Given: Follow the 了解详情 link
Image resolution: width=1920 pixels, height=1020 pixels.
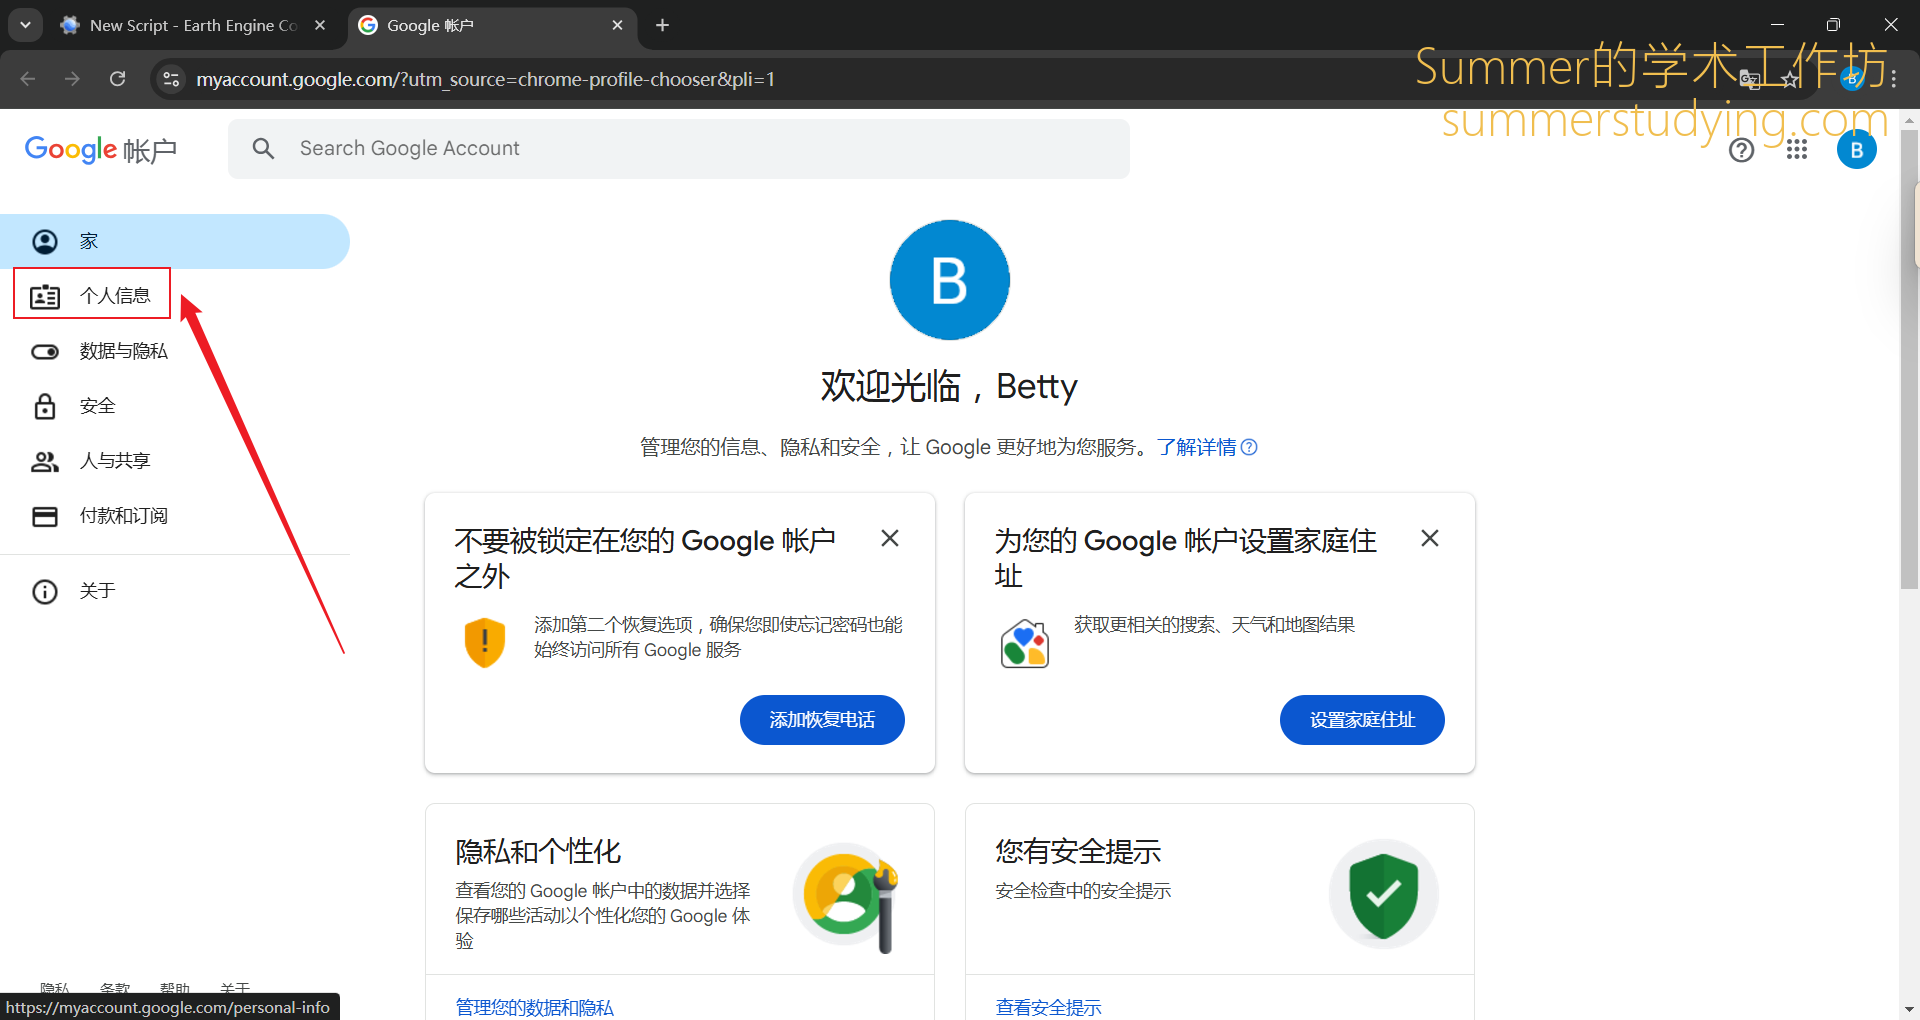Looking at the screenshot, I should pyautogui.click(x=1197, y=447).
